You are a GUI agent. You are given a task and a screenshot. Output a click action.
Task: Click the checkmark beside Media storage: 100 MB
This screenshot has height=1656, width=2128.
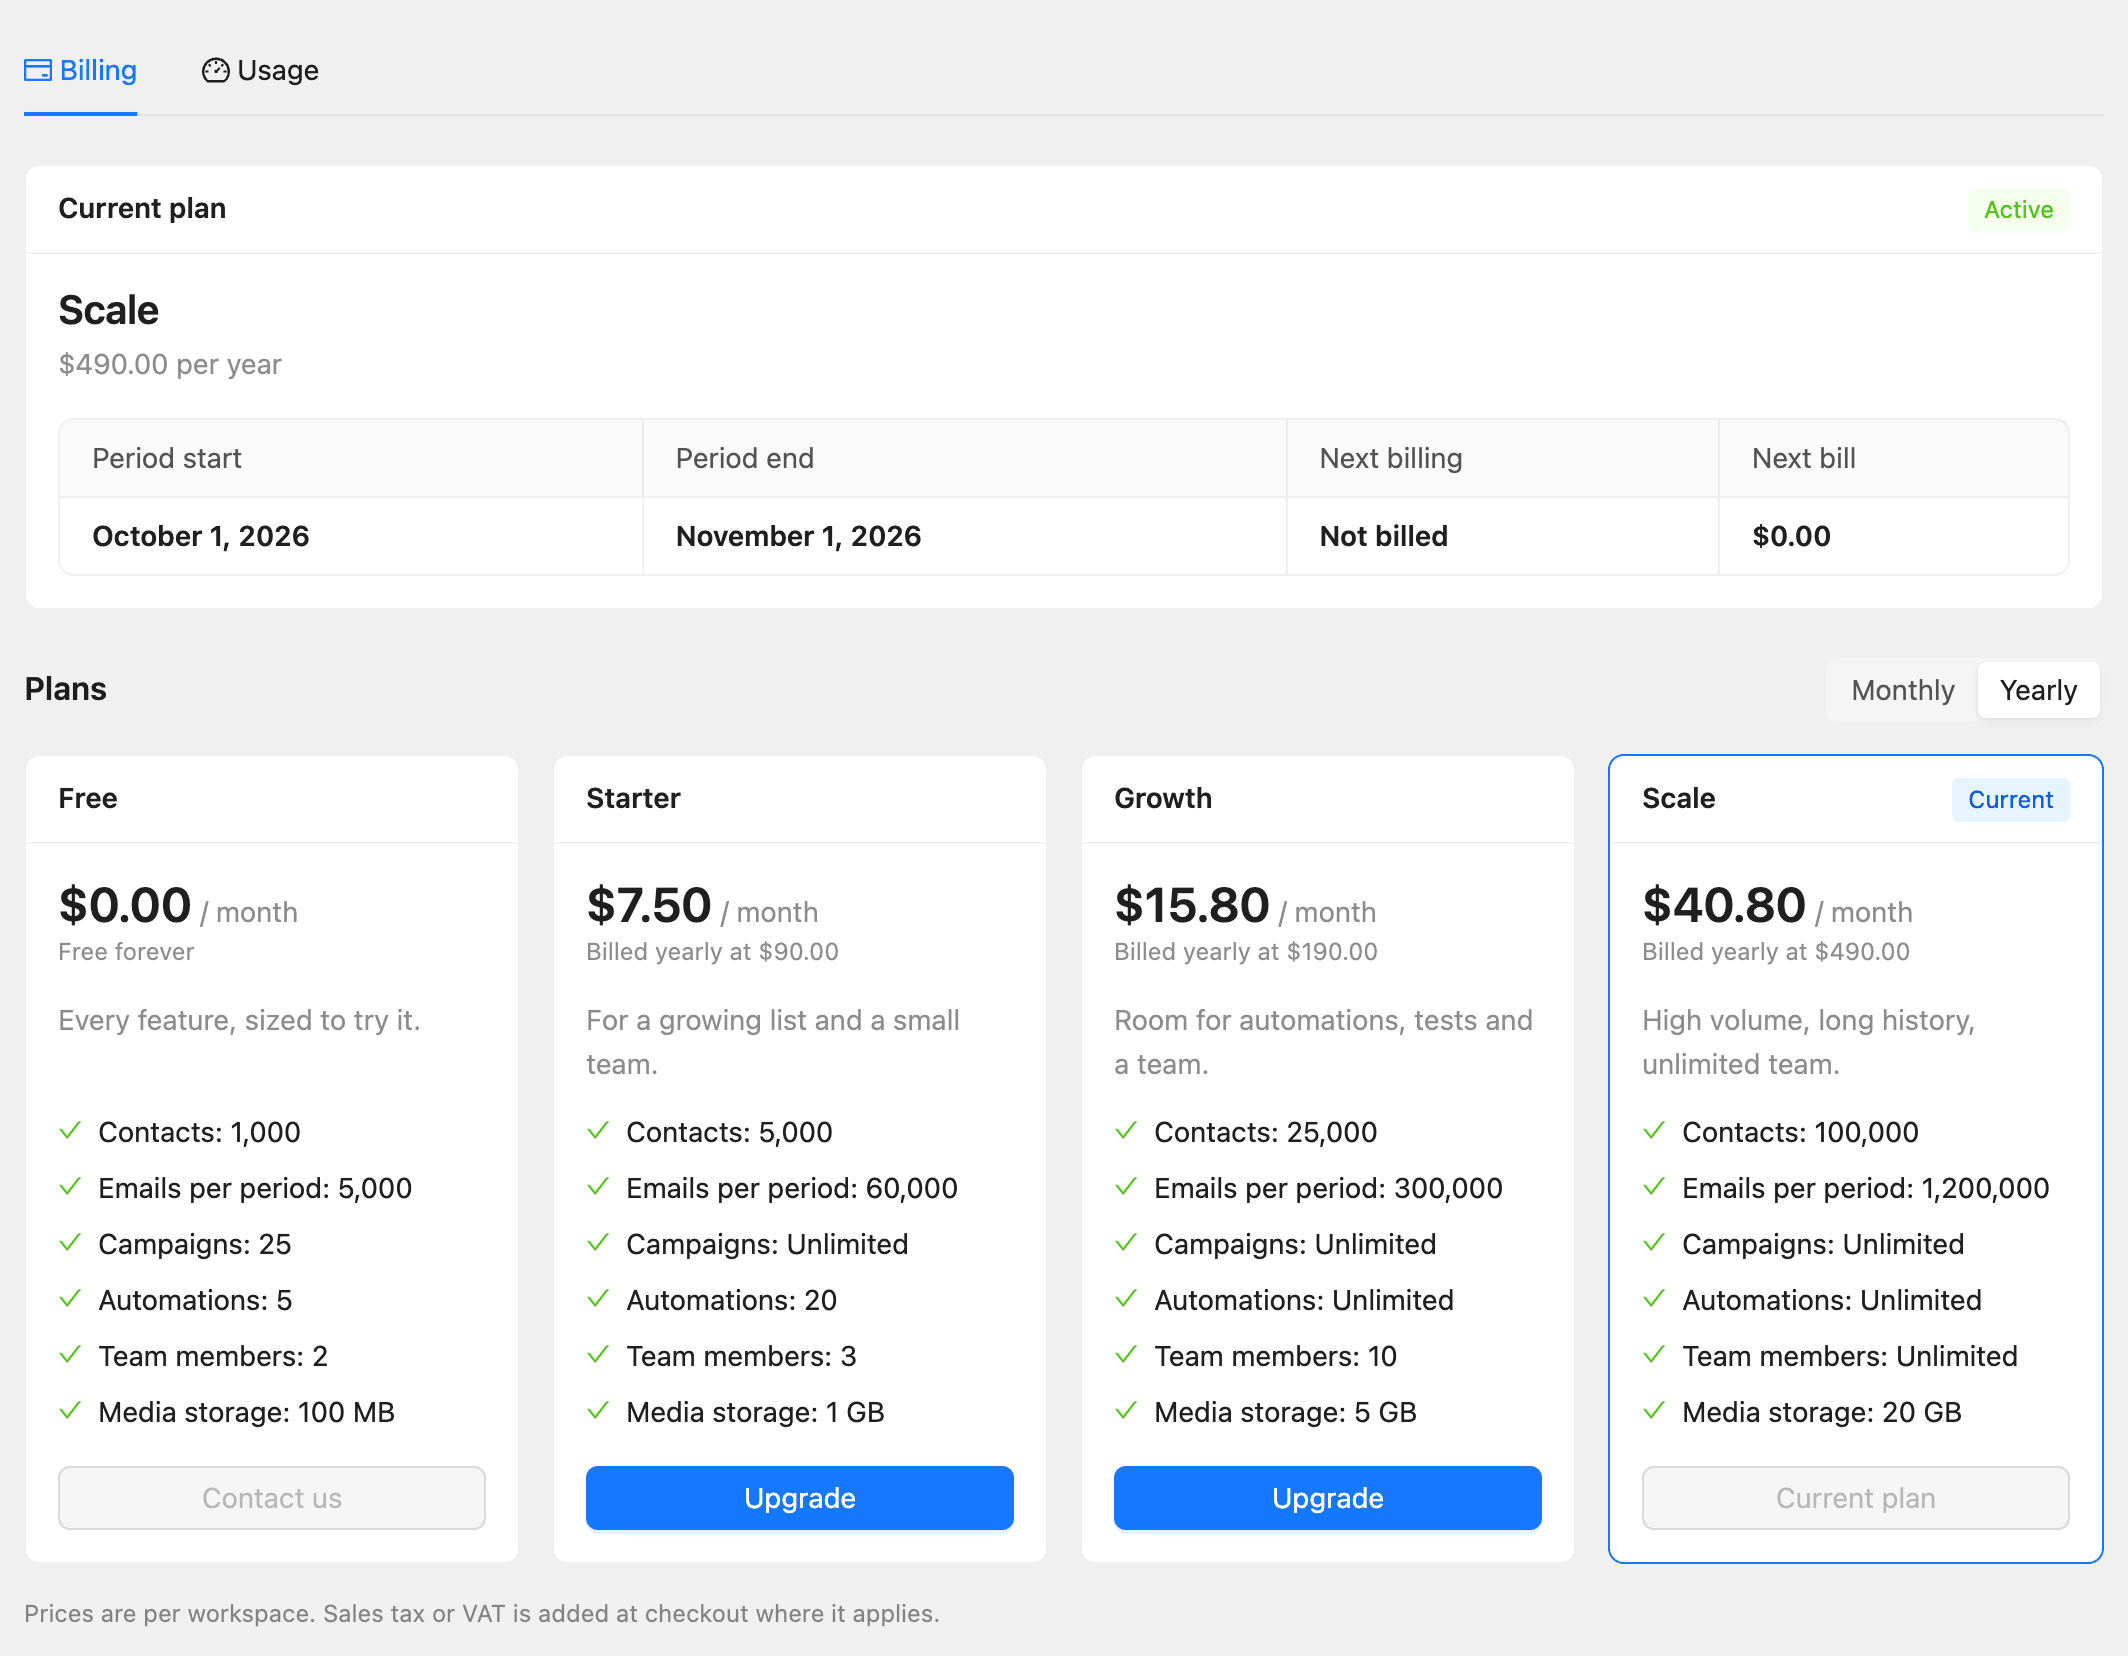click(70, 1411)
